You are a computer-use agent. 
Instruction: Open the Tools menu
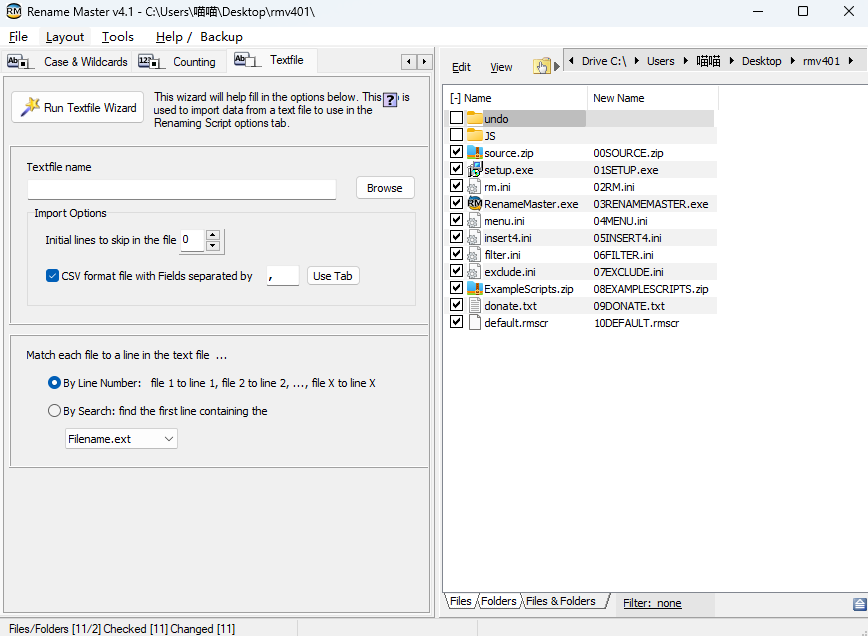point(118,37)
